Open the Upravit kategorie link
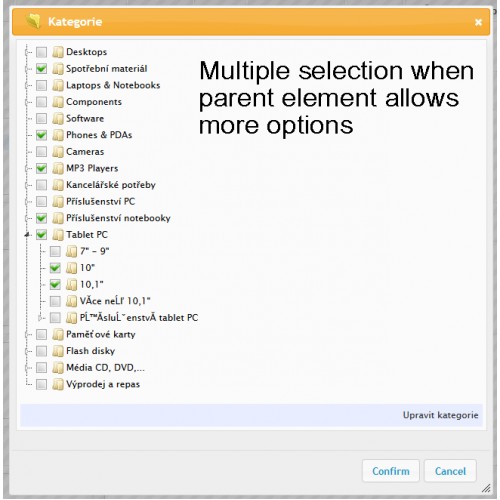 (440, 415)
